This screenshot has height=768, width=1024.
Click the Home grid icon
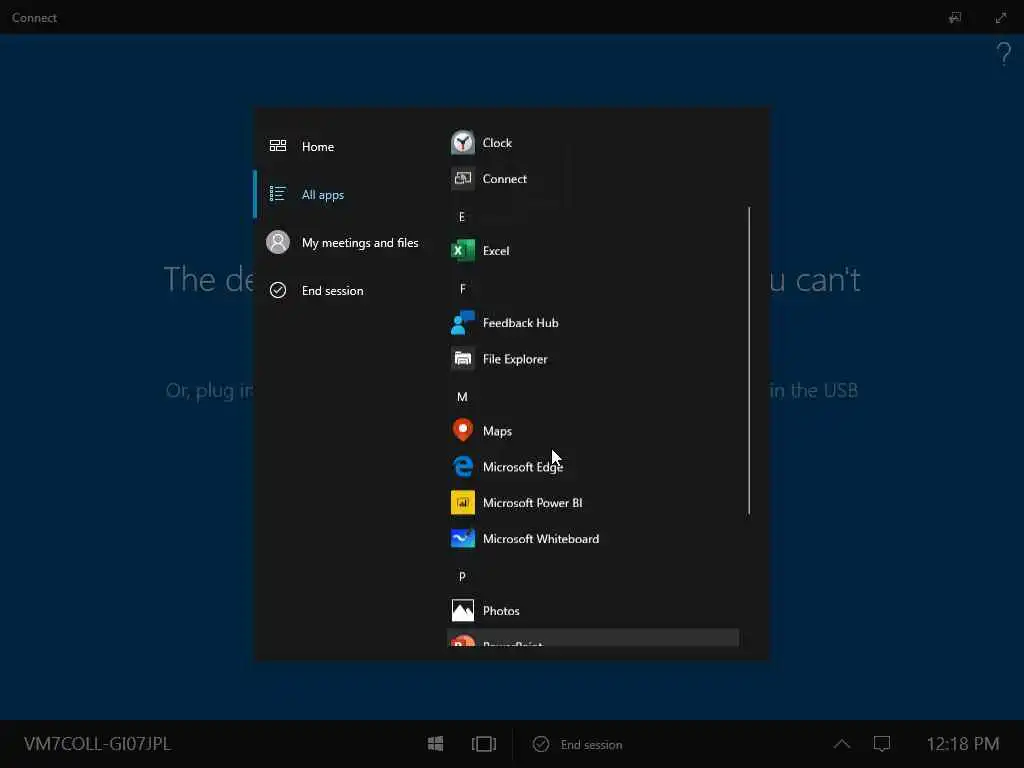pyautogui.click(x=278, y=146)
